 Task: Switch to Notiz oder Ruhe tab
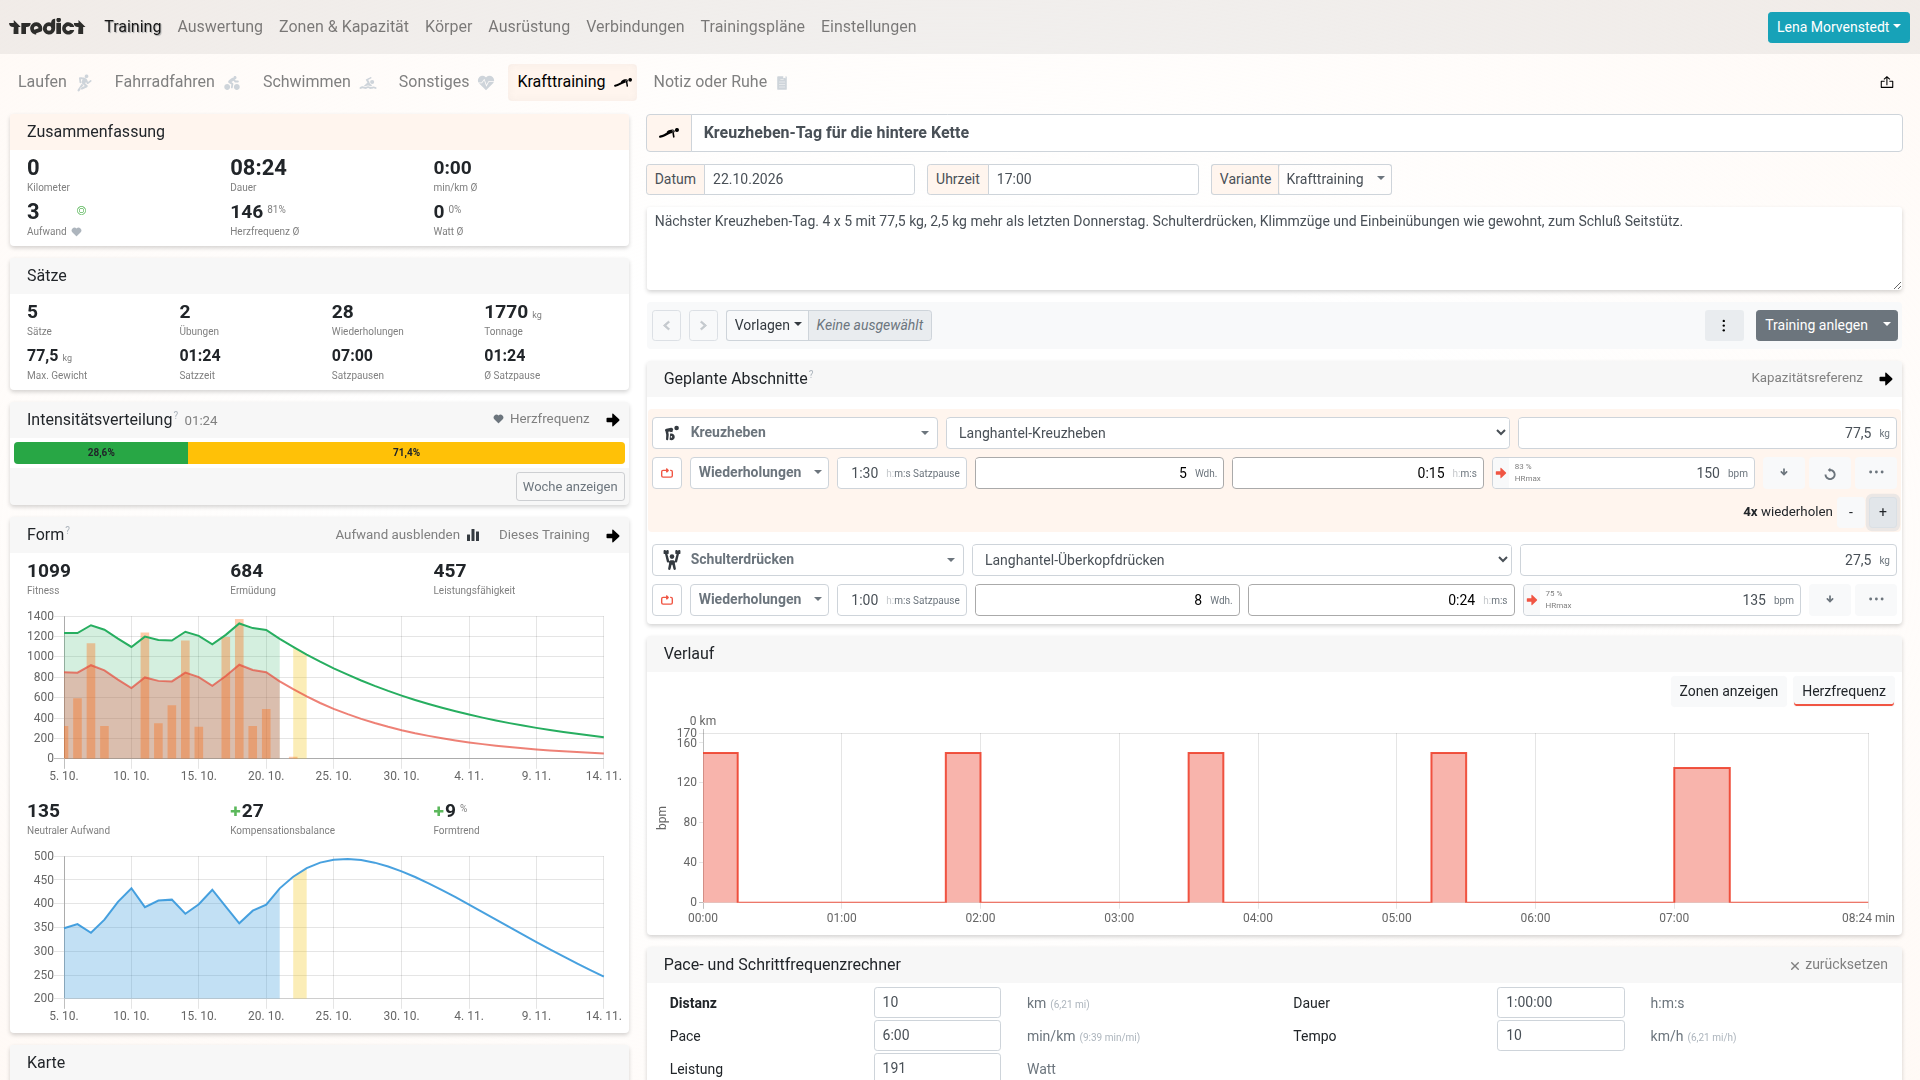[720, 82]
